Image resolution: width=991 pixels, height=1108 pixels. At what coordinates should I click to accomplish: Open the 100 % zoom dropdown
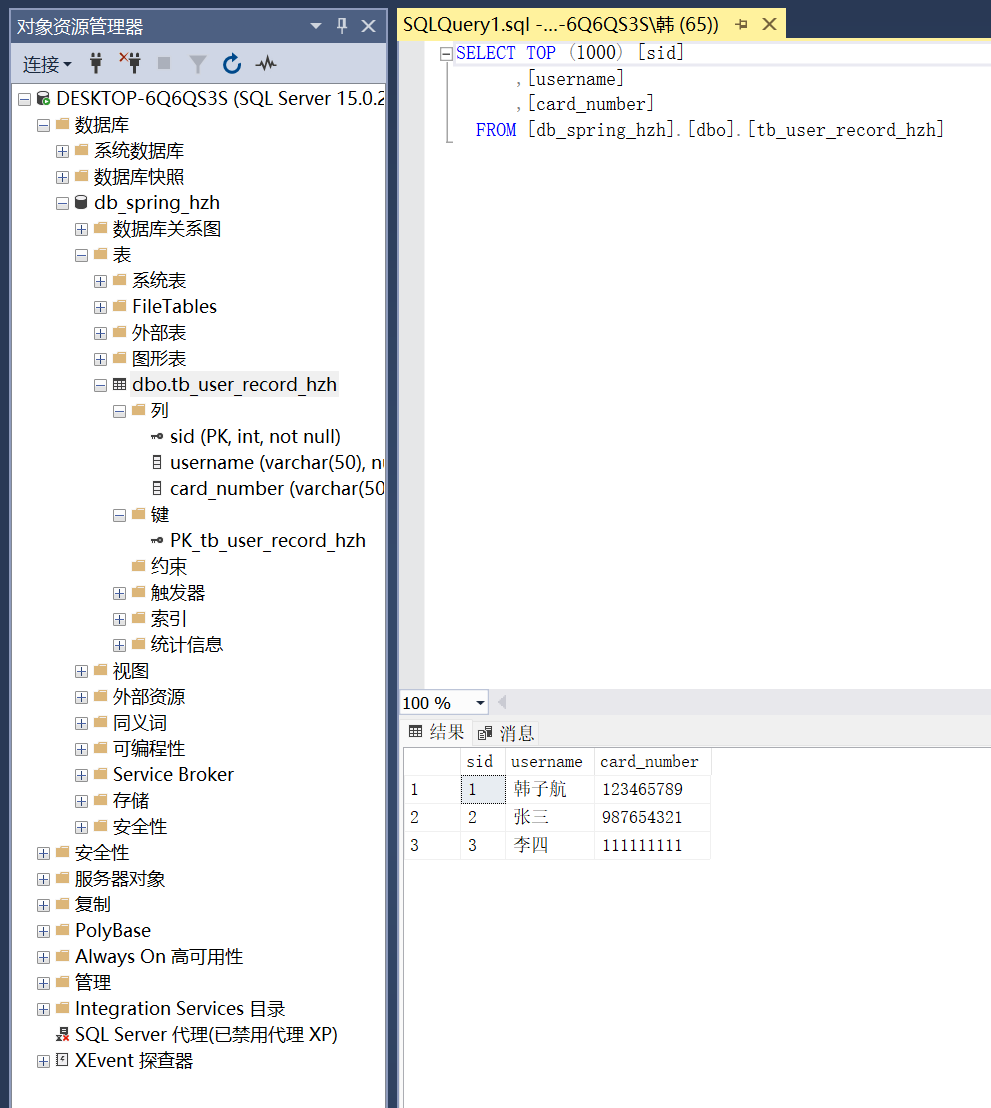click(480, 703)
